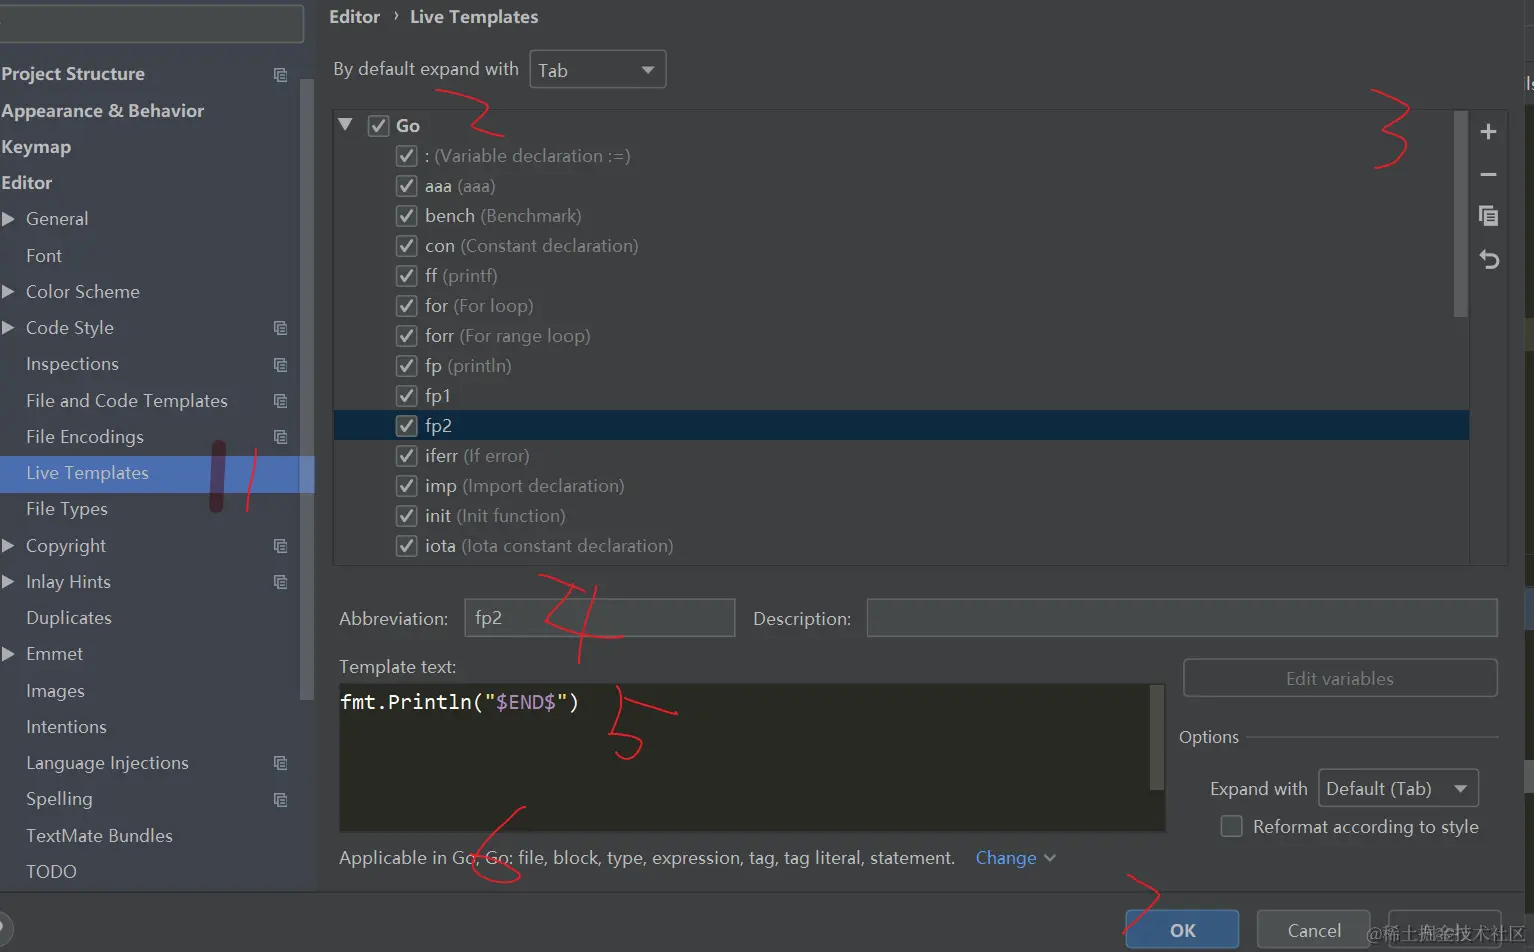Expand the Color Scheme node
Screen dimensions: 1534x952
8,292
